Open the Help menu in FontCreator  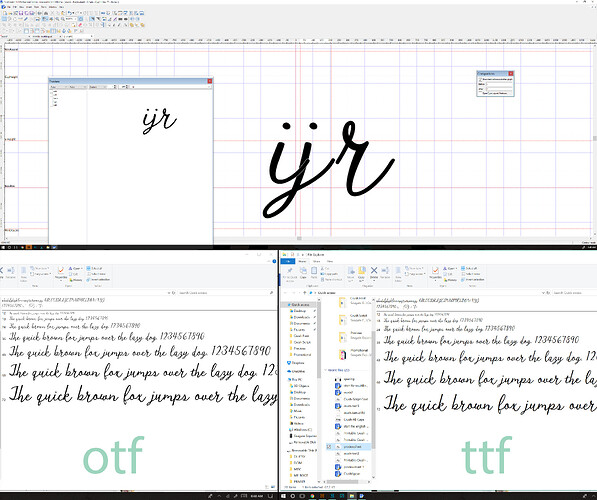(61, 7)
